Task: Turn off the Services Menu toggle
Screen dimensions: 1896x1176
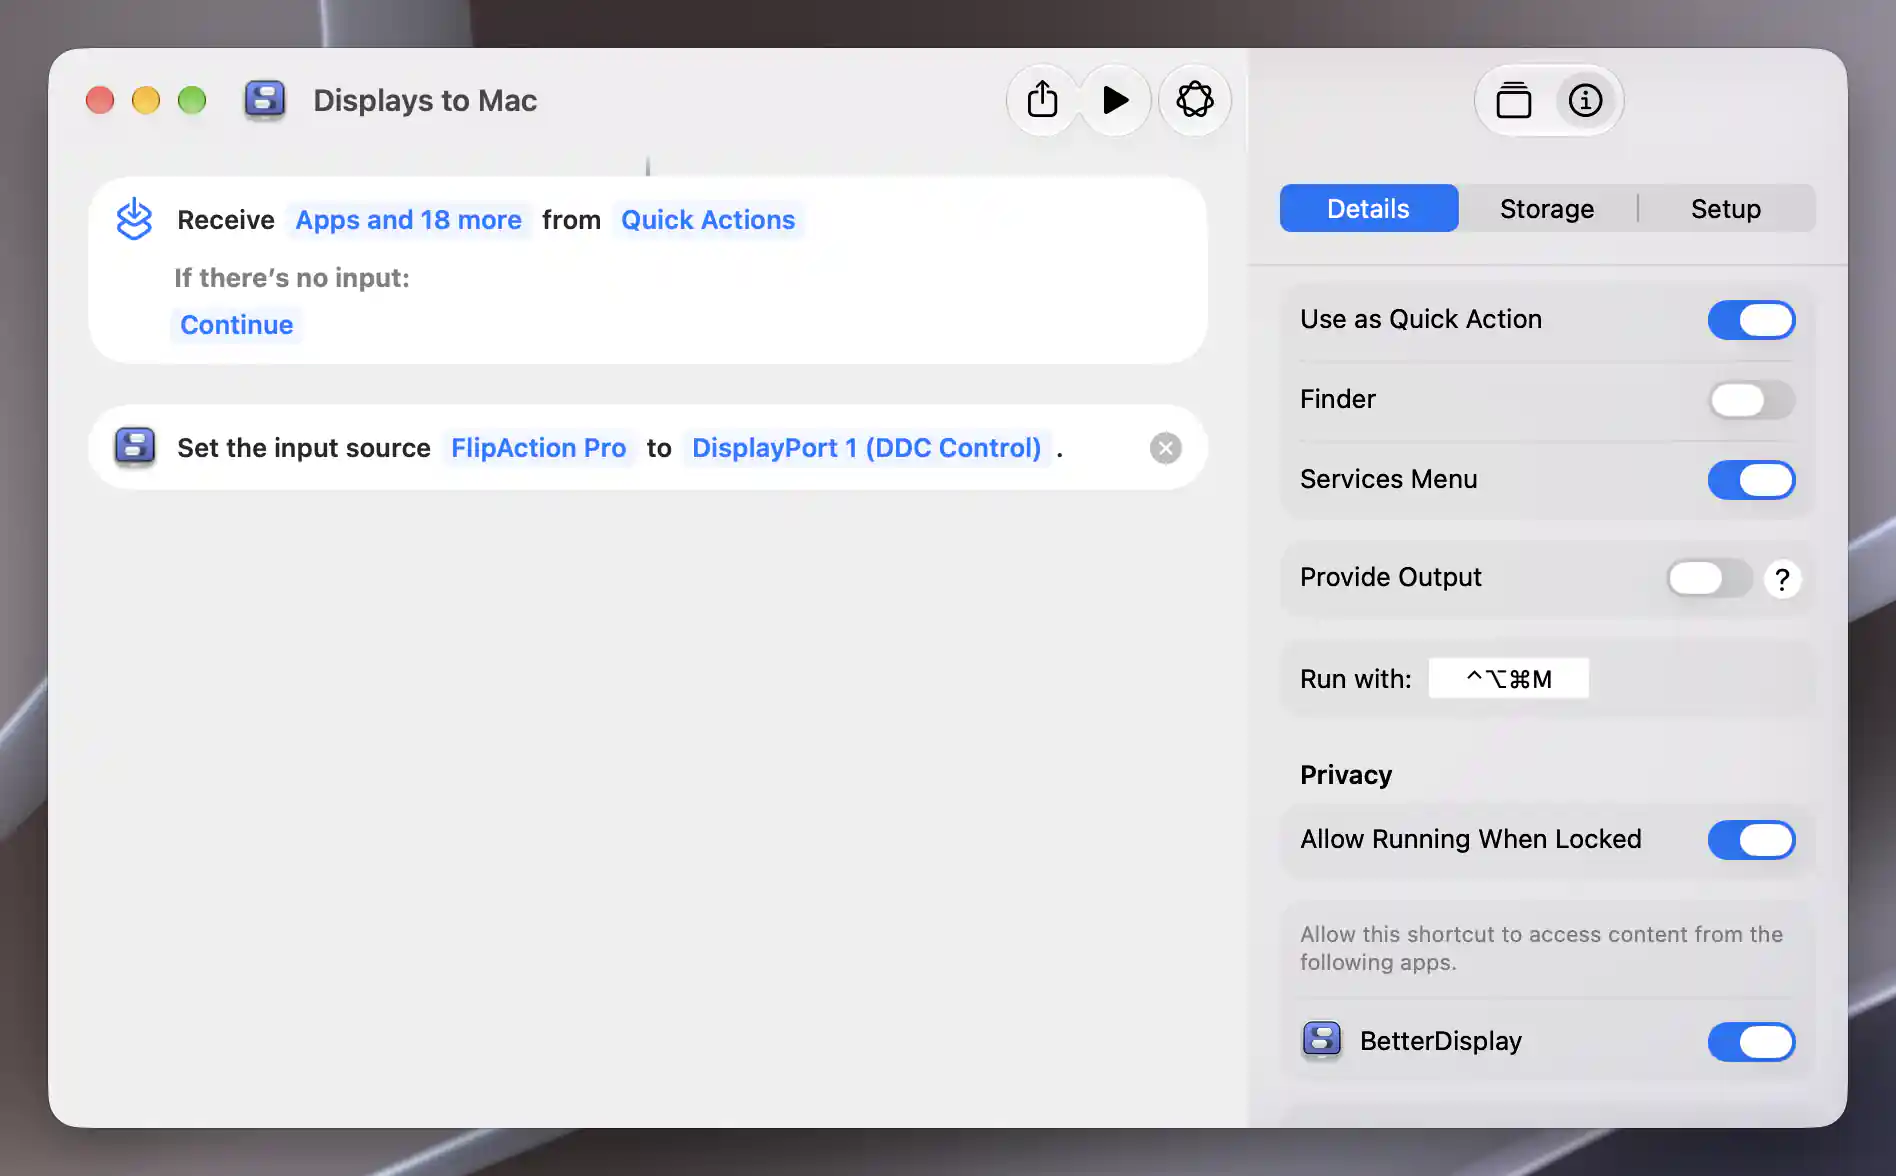Action: click(x=1751, y=480)
